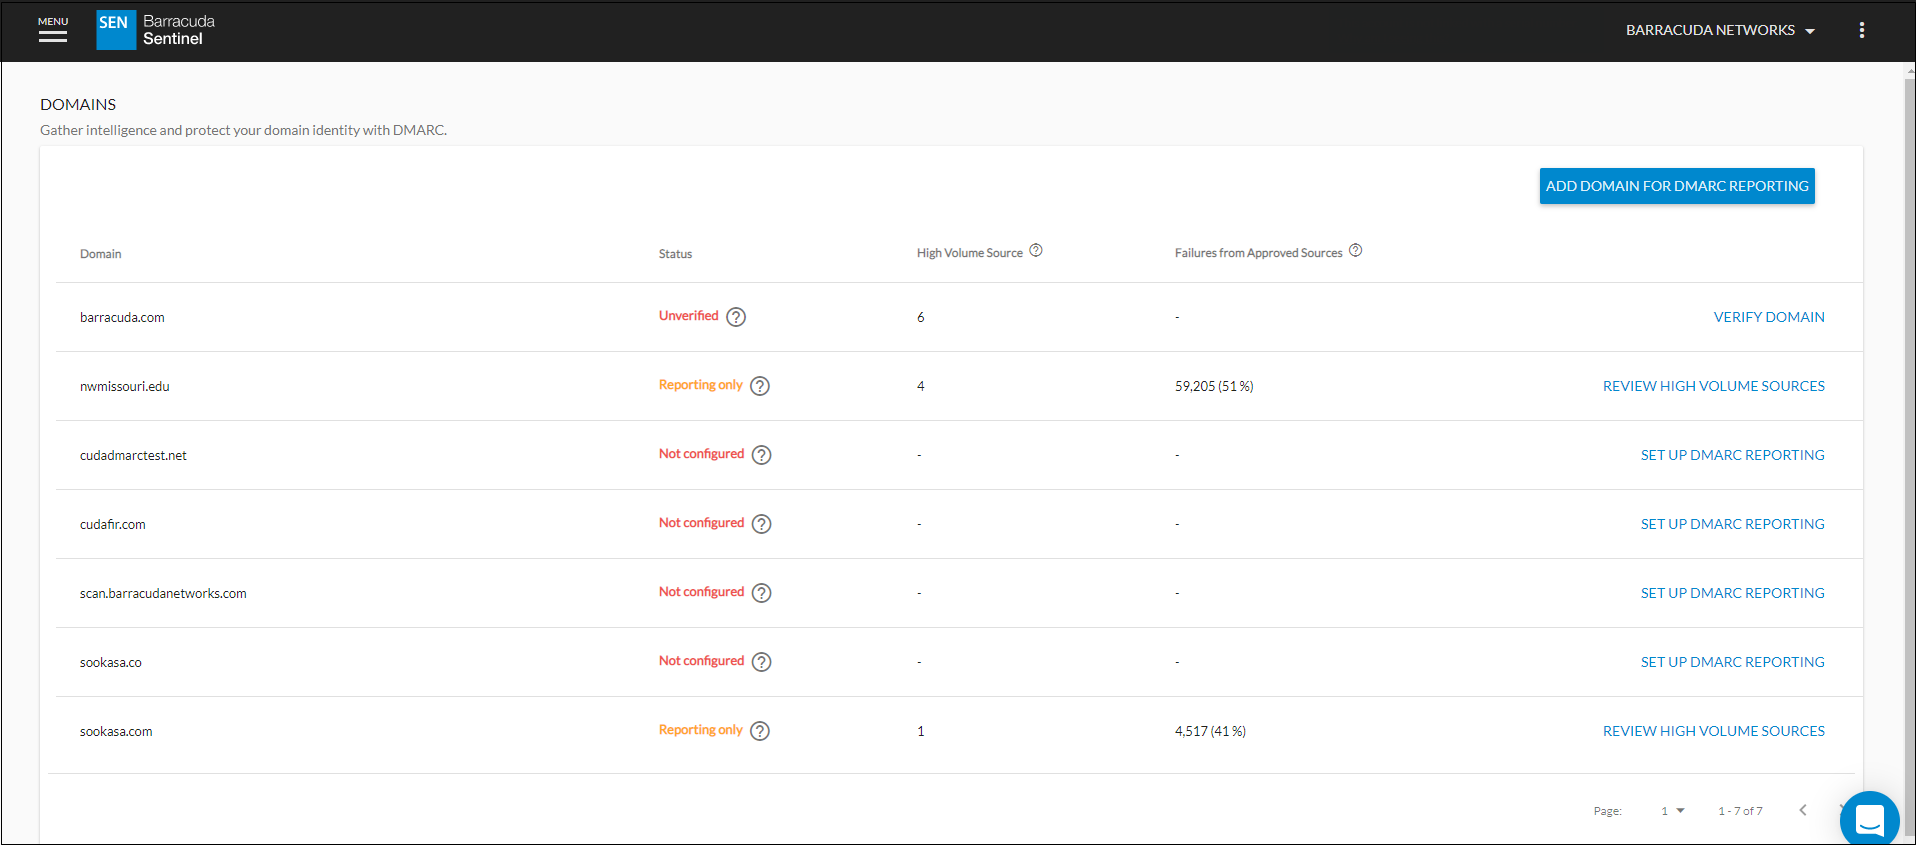
Task: Click the Status column header
Action: 675,254
